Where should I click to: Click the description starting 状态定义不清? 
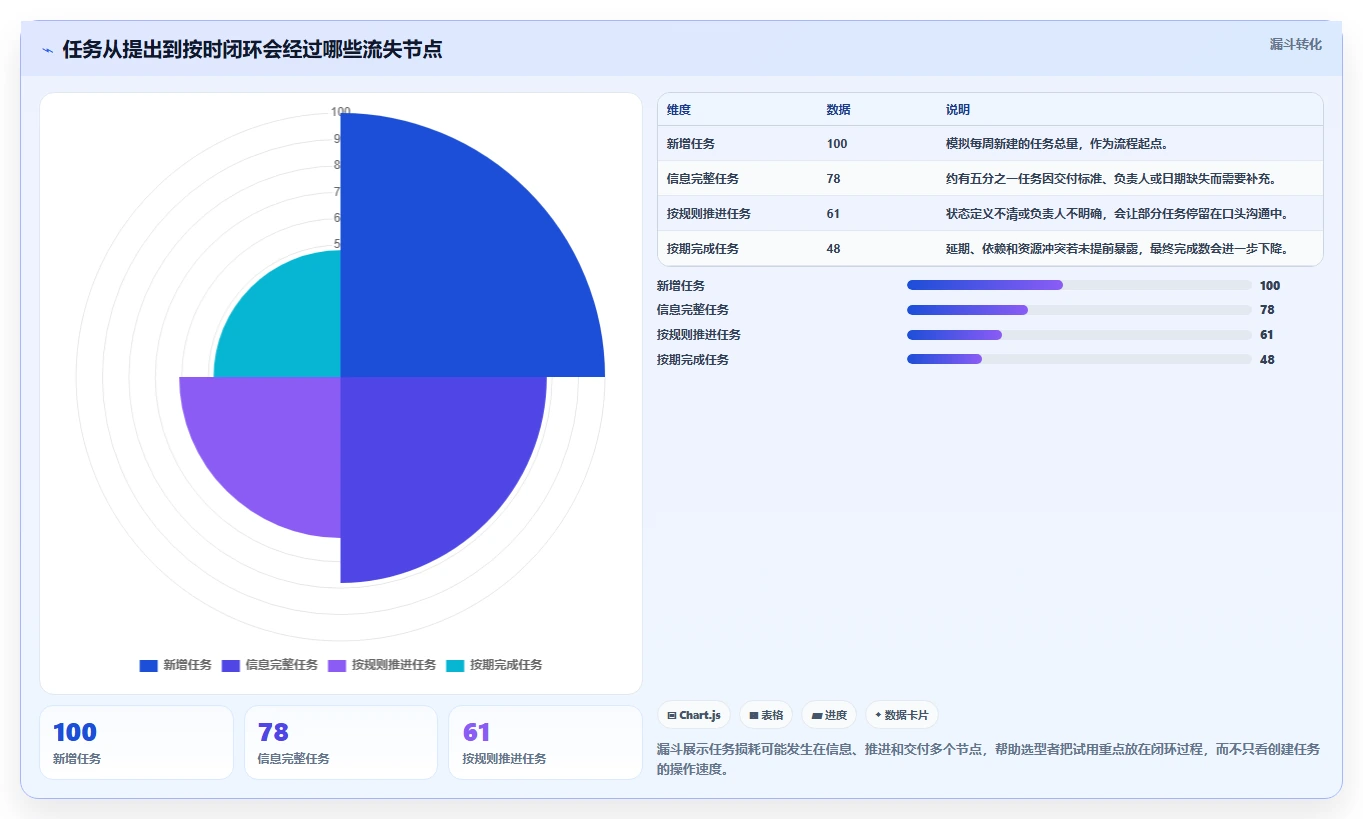pos(1118,214)
